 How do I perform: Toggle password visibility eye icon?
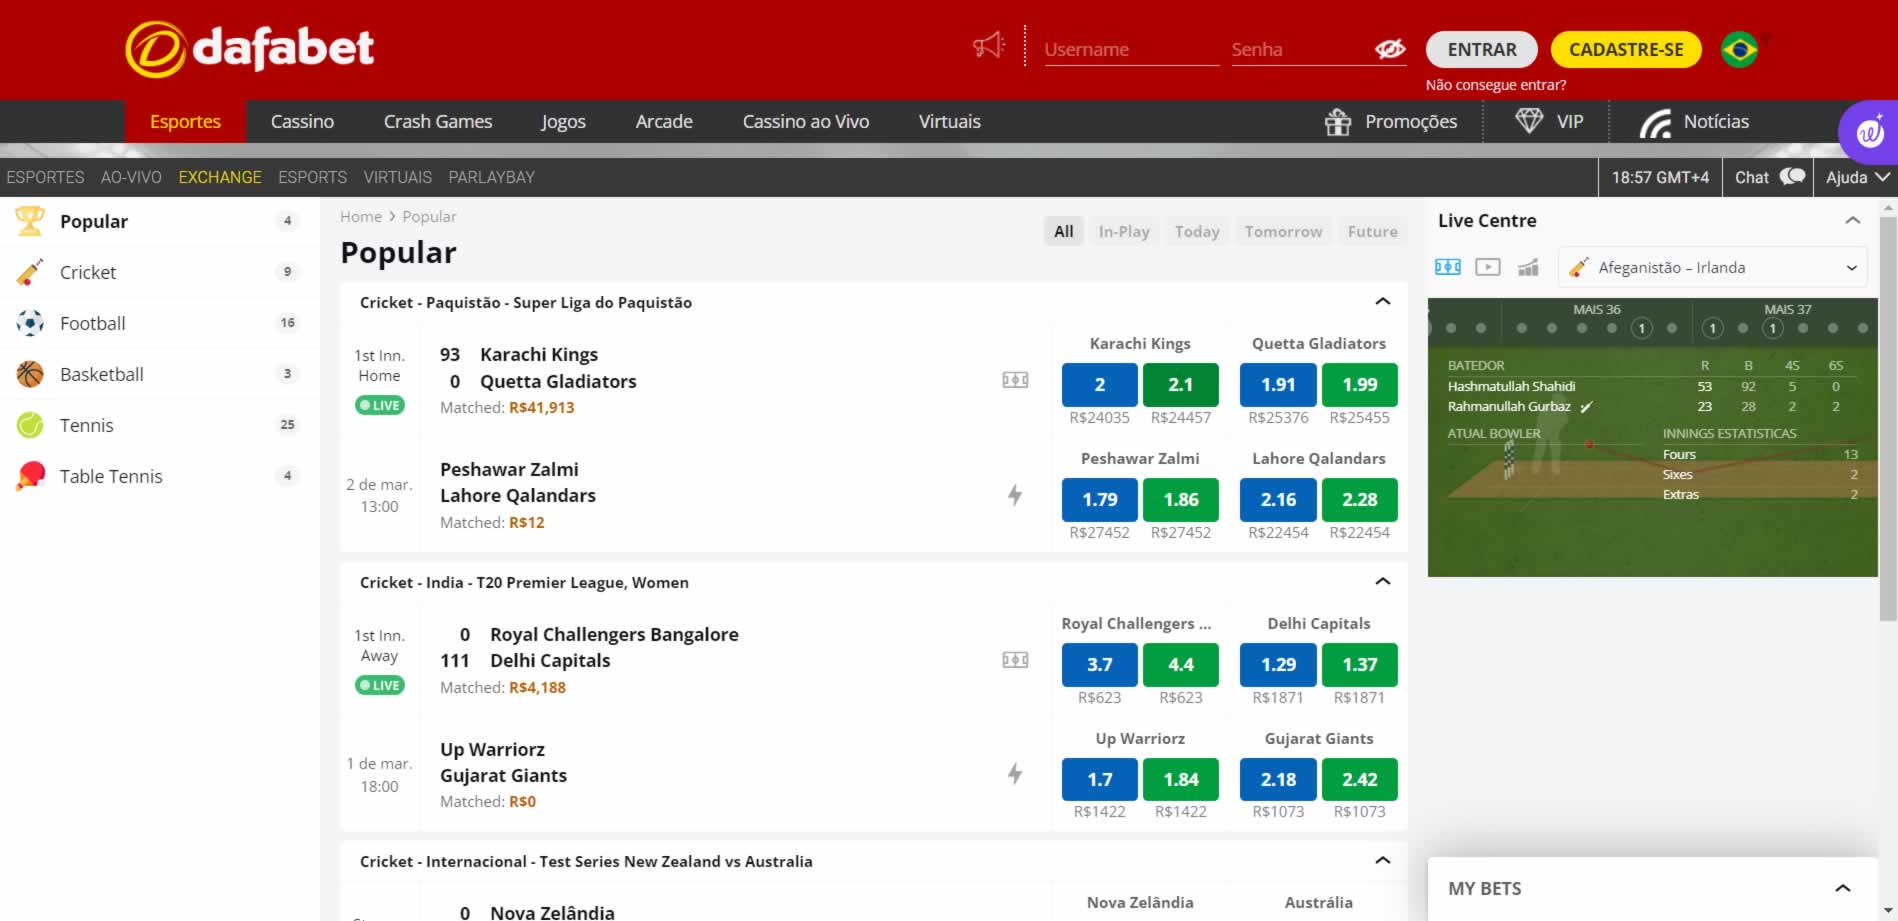coord(1389,49)
